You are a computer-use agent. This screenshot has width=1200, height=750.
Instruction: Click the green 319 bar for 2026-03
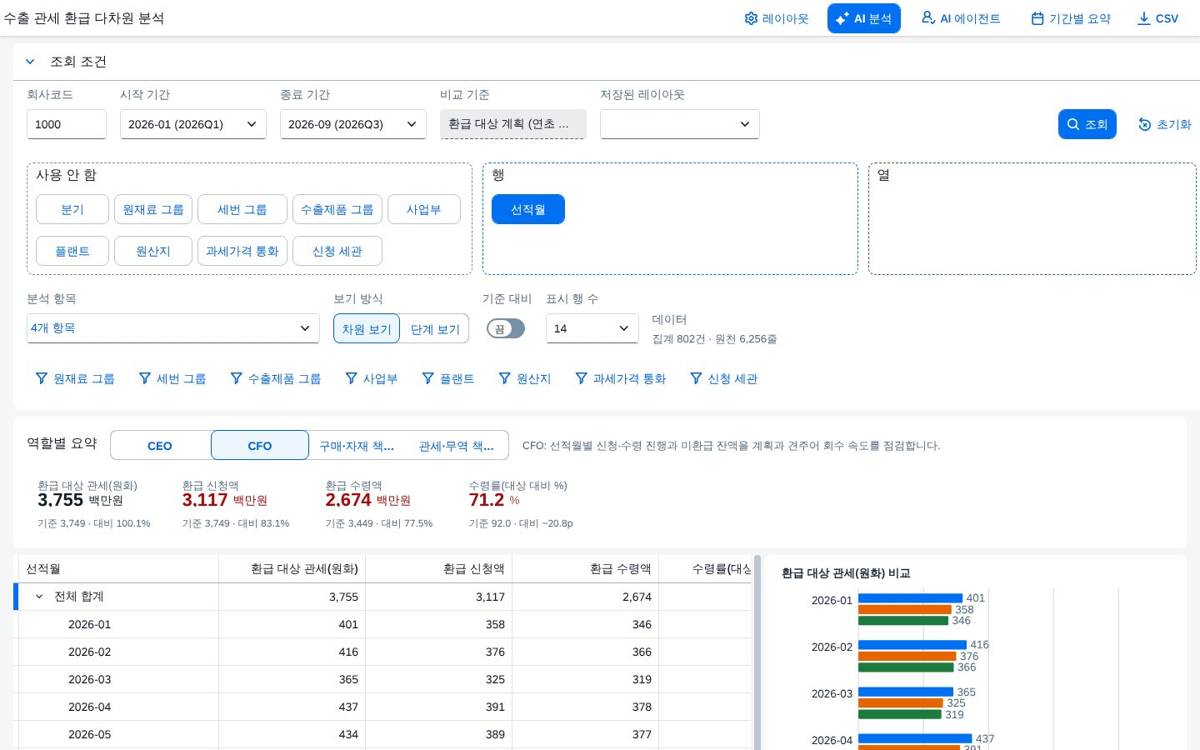[x=899, y=714]
